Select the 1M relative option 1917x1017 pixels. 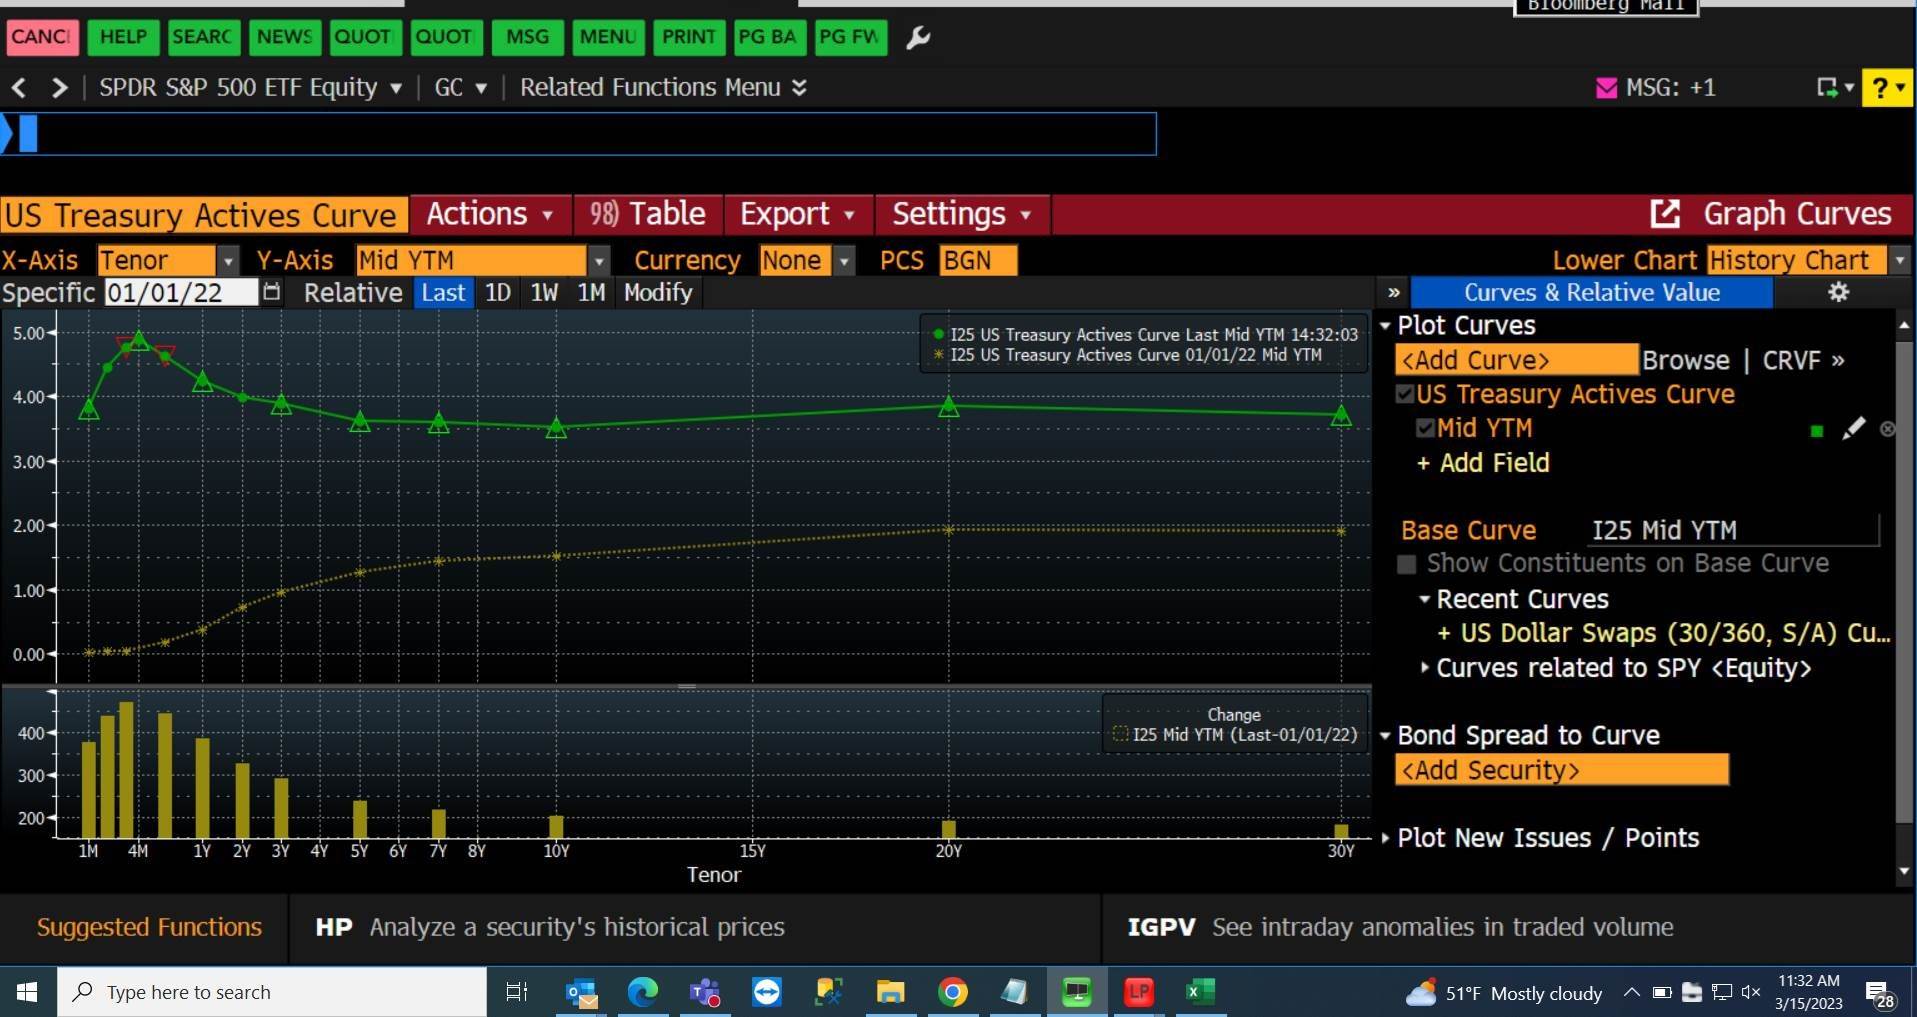click(x=591, y=293)
